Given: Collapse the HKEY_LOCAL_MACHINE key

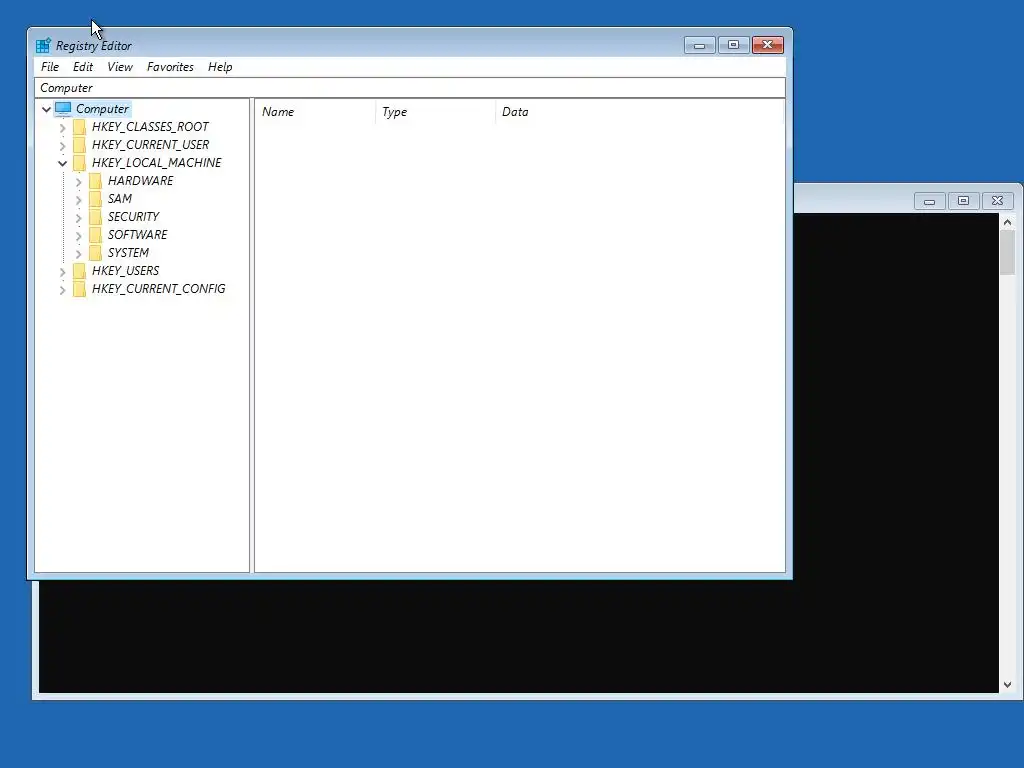Looking at the screenshot, I should point(63,163).
